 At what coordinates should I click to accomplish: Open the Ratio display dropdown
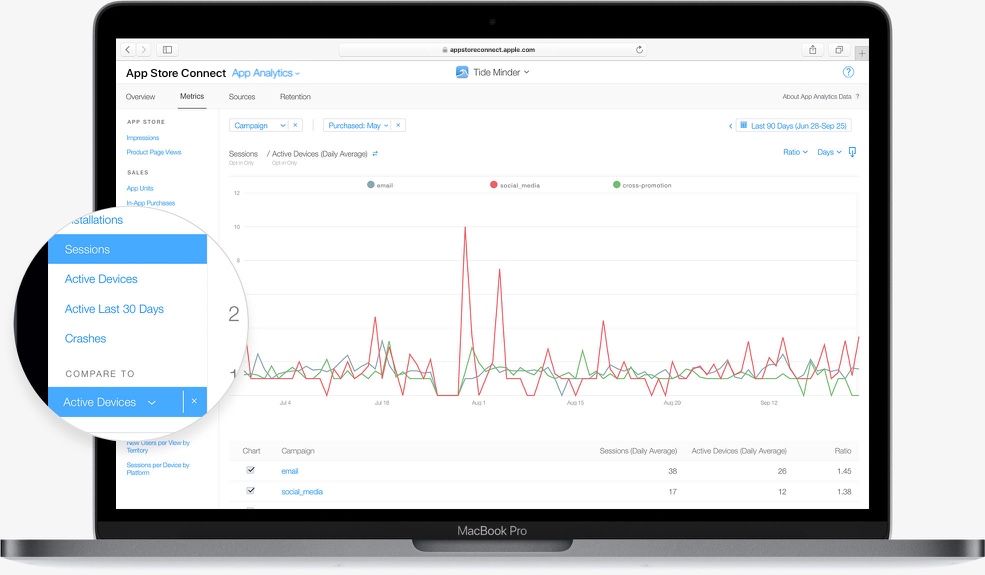[x=795, y=152]
